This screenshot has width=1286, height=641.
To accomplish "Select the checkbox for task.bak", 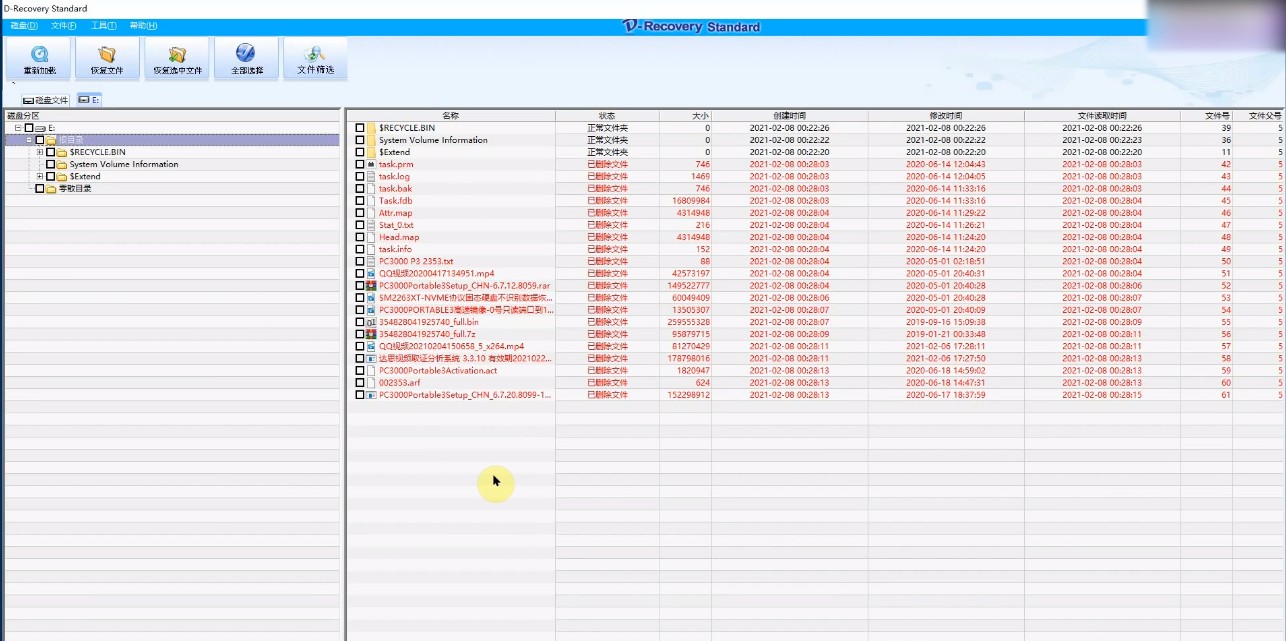I will [360, 188].
